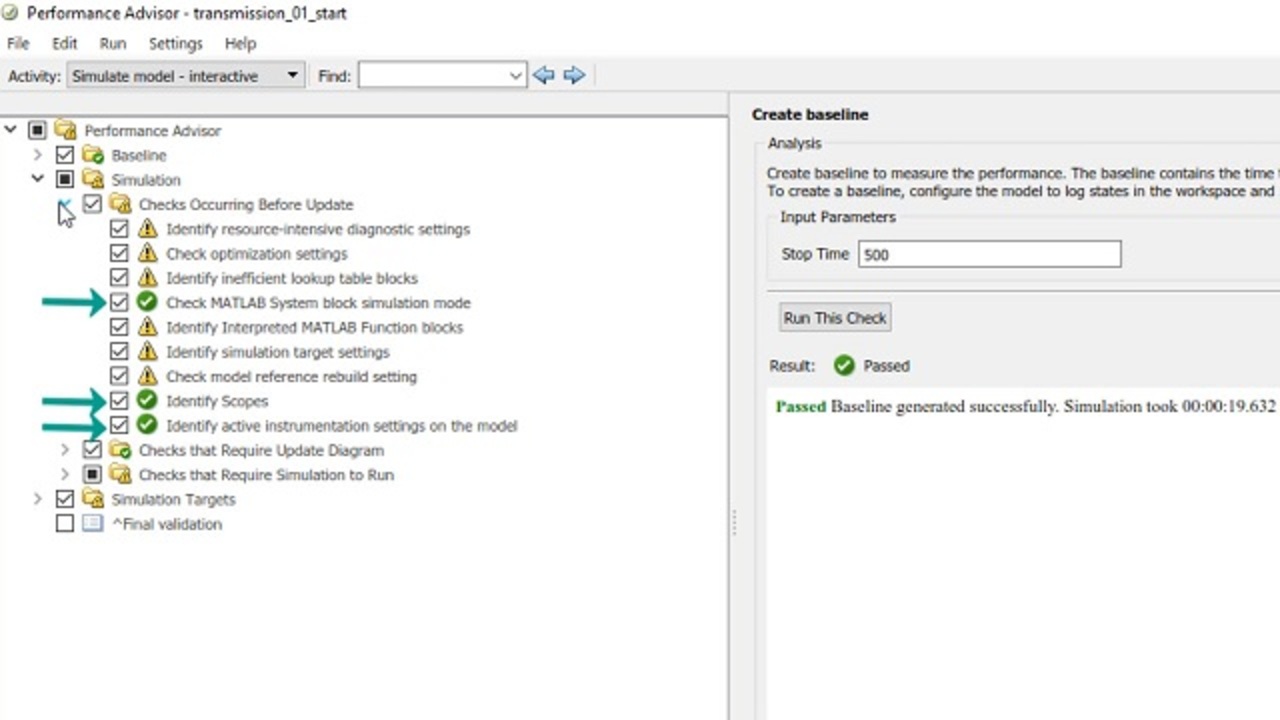Uncheck the Identify inefficient lookup table blocks checkbox

(120, 278)
